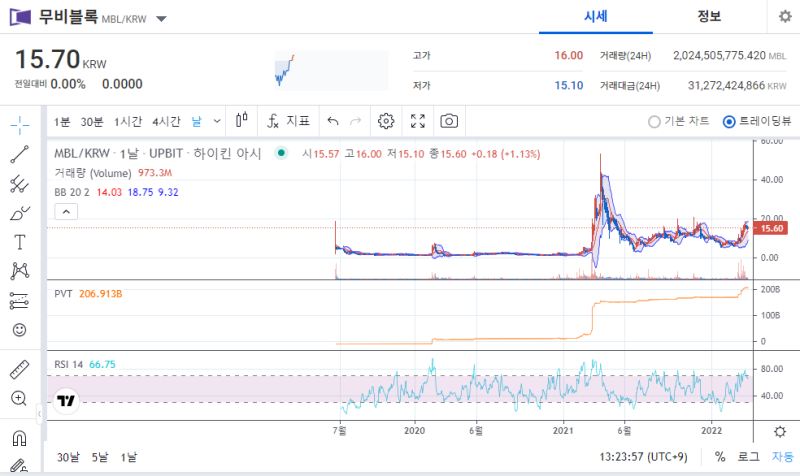Click the Movie Bloc coin logo
Screen dimensions: 800x476
pyautogui.click(x=20, y=17)
